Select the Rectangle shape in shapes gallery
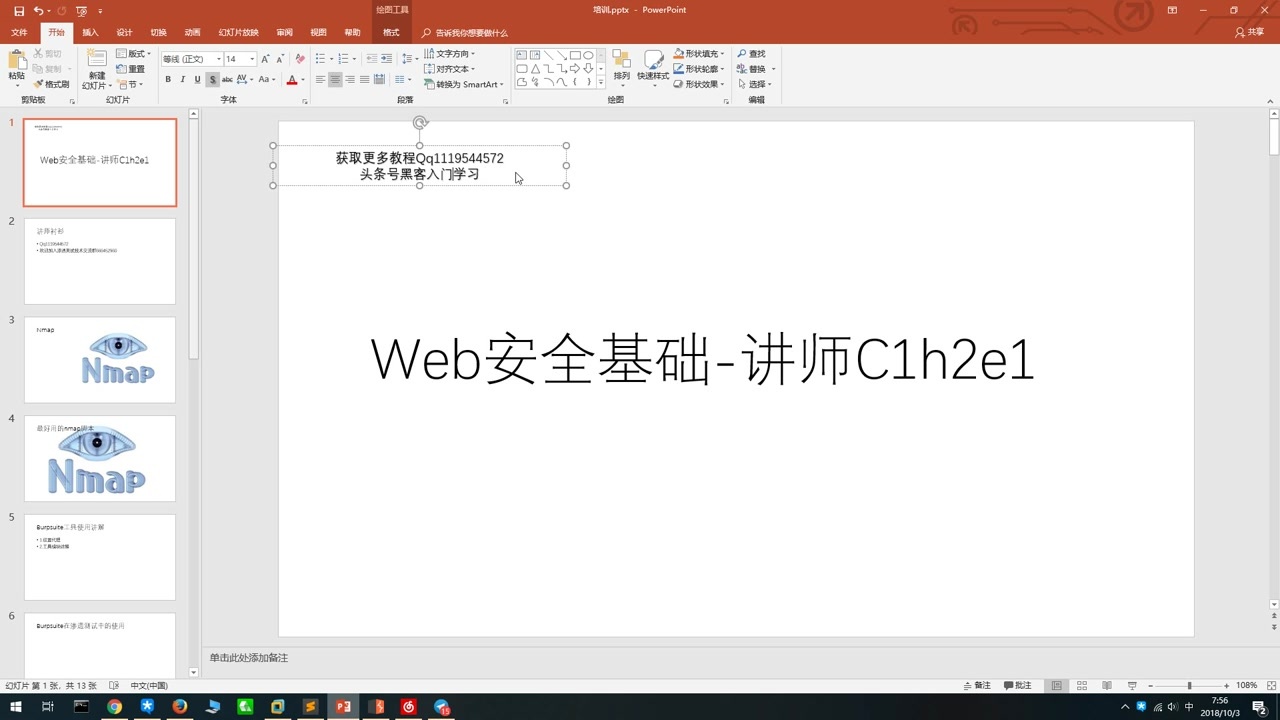1280x720 pixels. pos(575,55)
